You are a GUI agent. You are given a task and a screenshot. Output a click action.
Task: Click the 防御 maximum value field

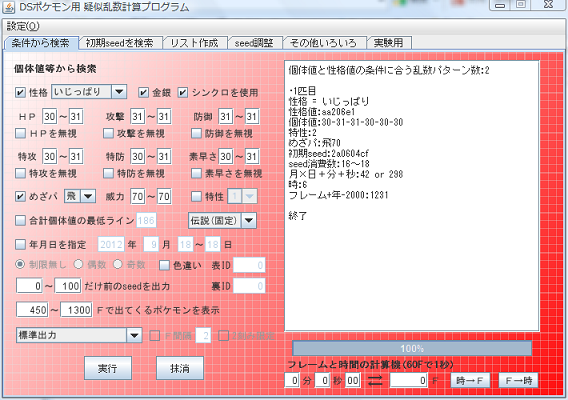252,116
